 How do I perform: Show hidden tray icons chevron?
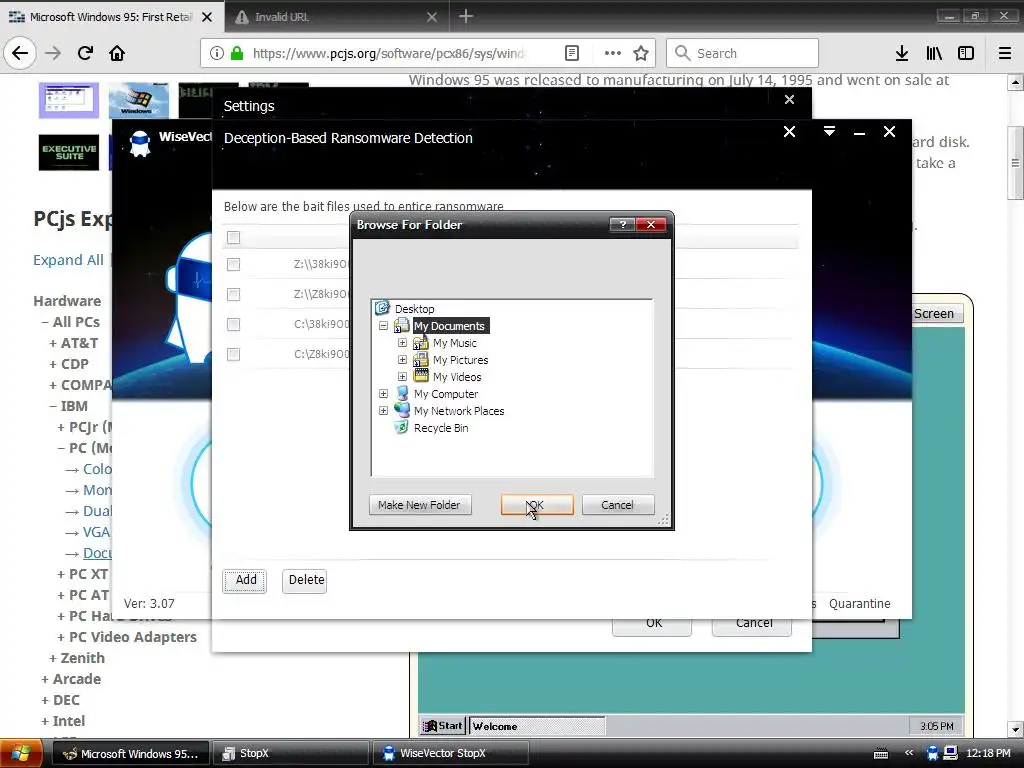click(x=908, y=753)
